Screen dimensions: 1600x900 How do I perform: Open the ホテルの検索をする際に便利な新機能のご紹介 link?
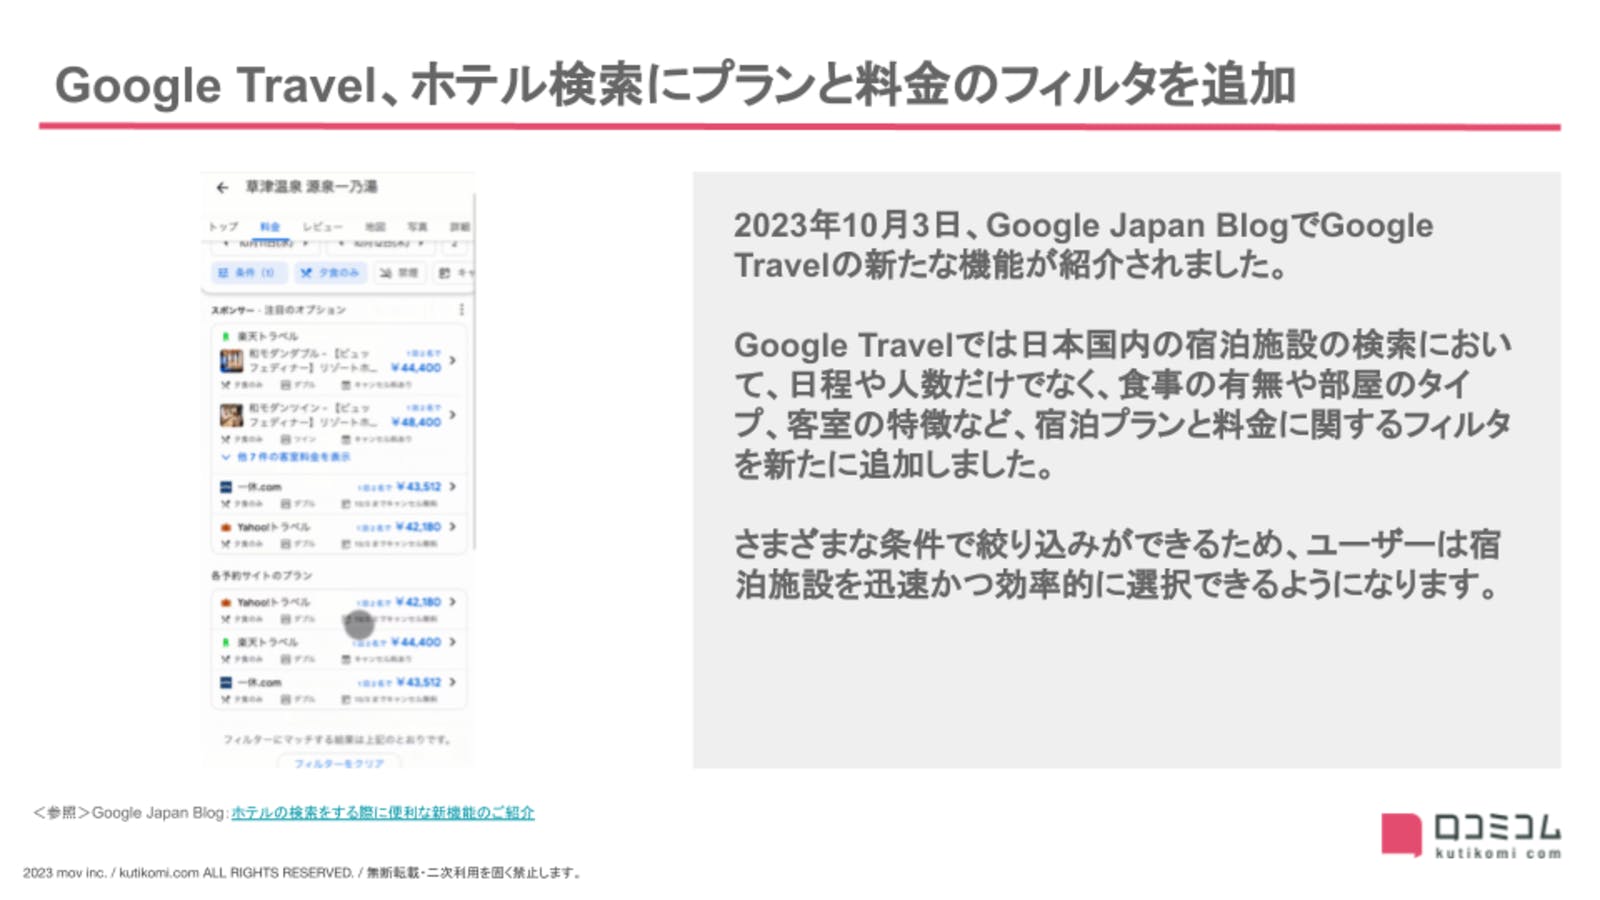(x=383, y=813)
